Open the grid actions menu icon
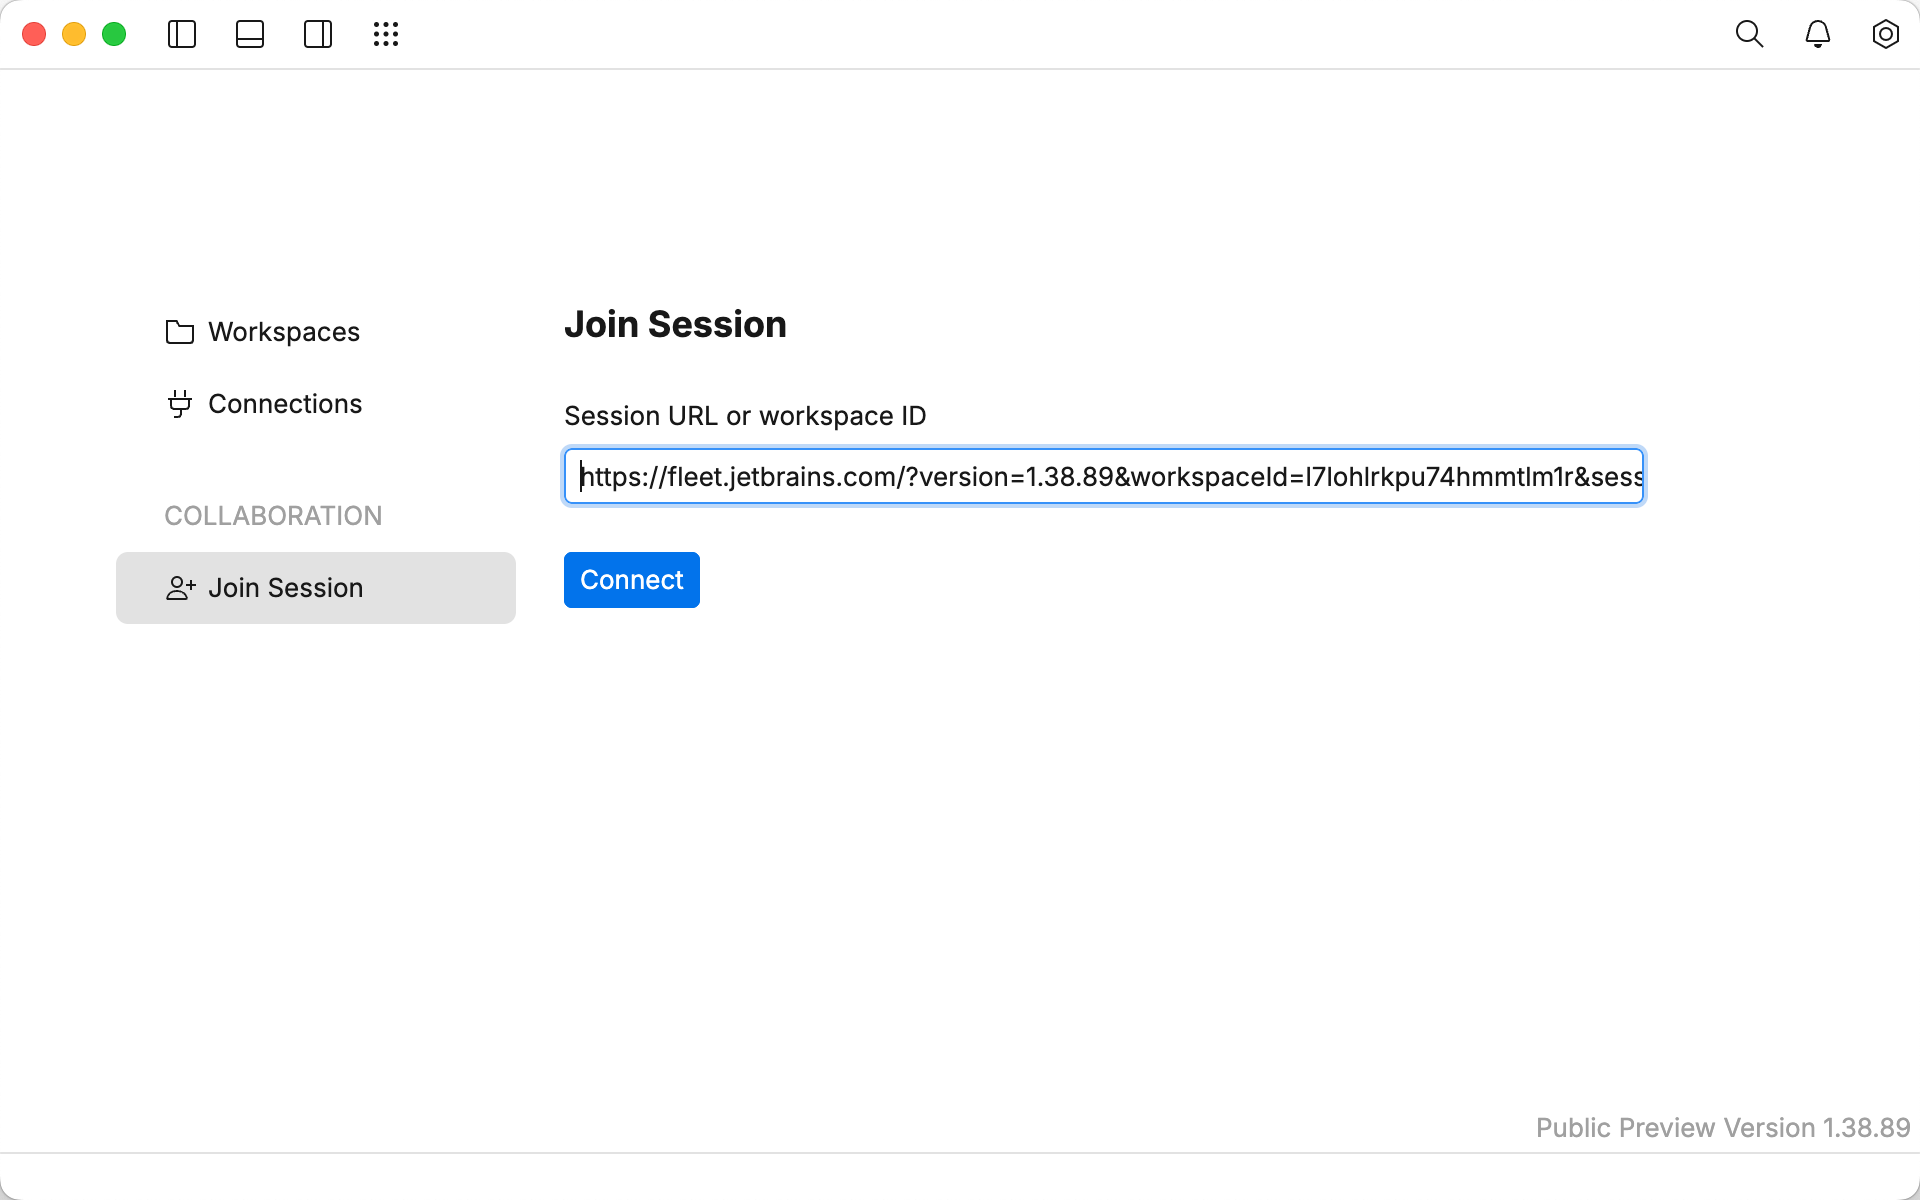 coord(386,34)
